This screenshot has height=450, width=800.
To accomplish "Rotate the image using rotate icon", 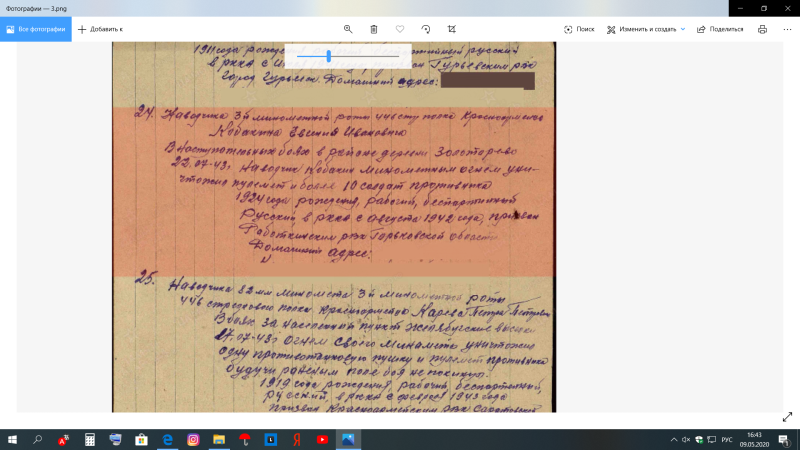I will (426, 29).
